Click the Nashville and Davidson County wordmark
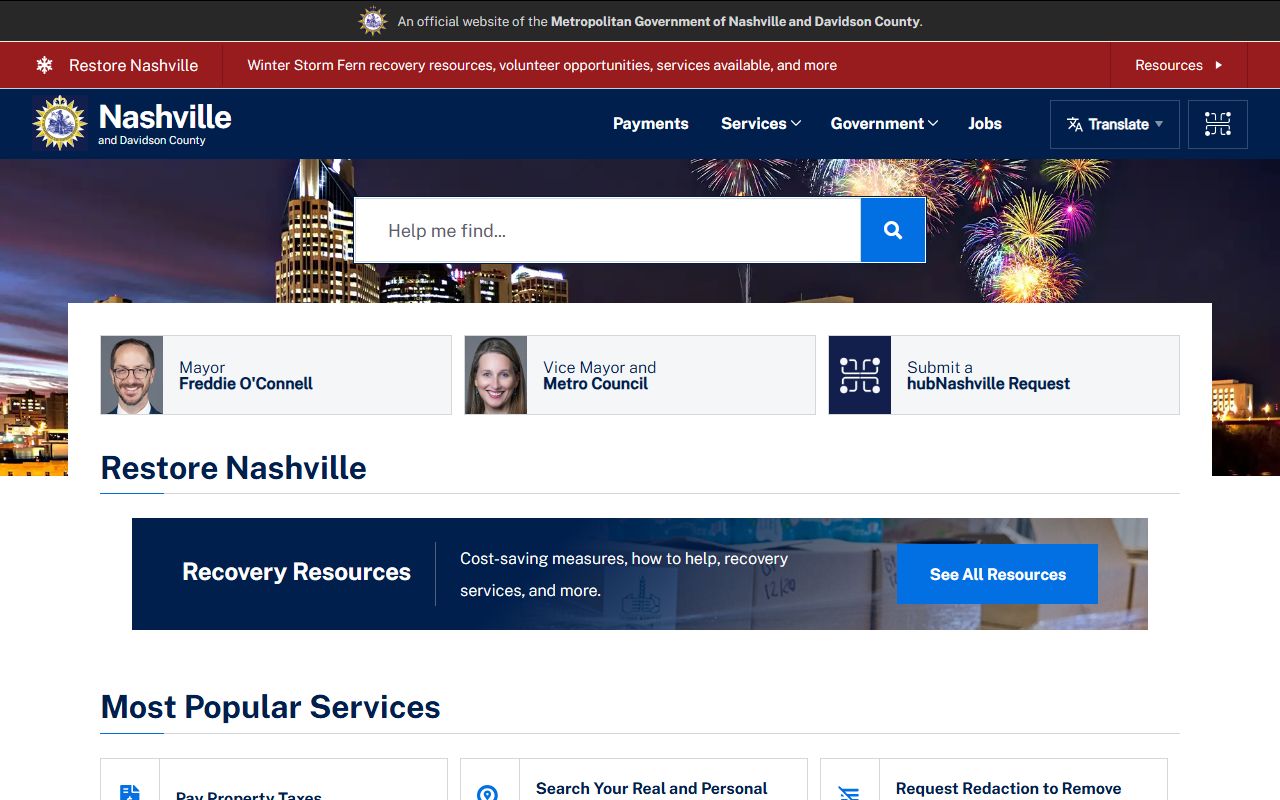Viewport: 1280px width, 800px height. [165, 124]
